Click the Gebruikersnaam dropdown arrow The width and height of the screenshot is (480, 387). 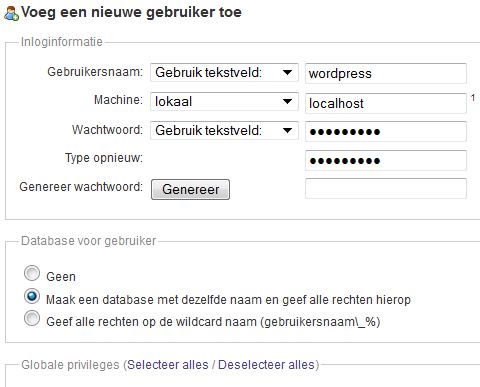click(287, 72)
